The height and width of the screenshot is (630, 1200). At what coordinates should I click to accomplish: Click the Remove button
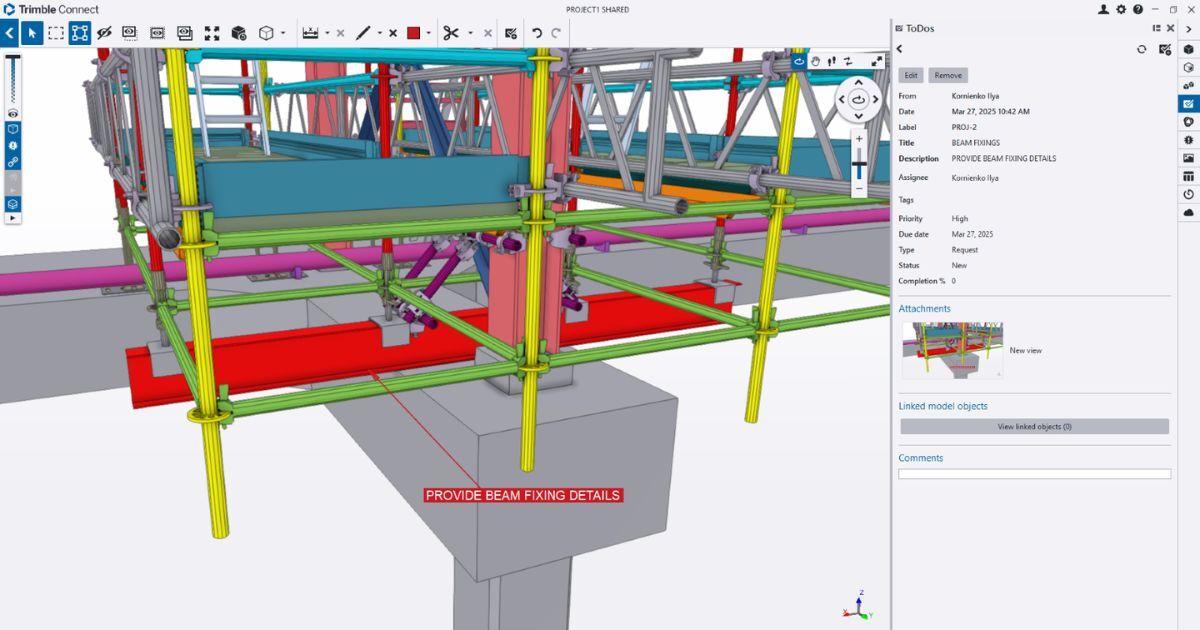pos(948,75)
